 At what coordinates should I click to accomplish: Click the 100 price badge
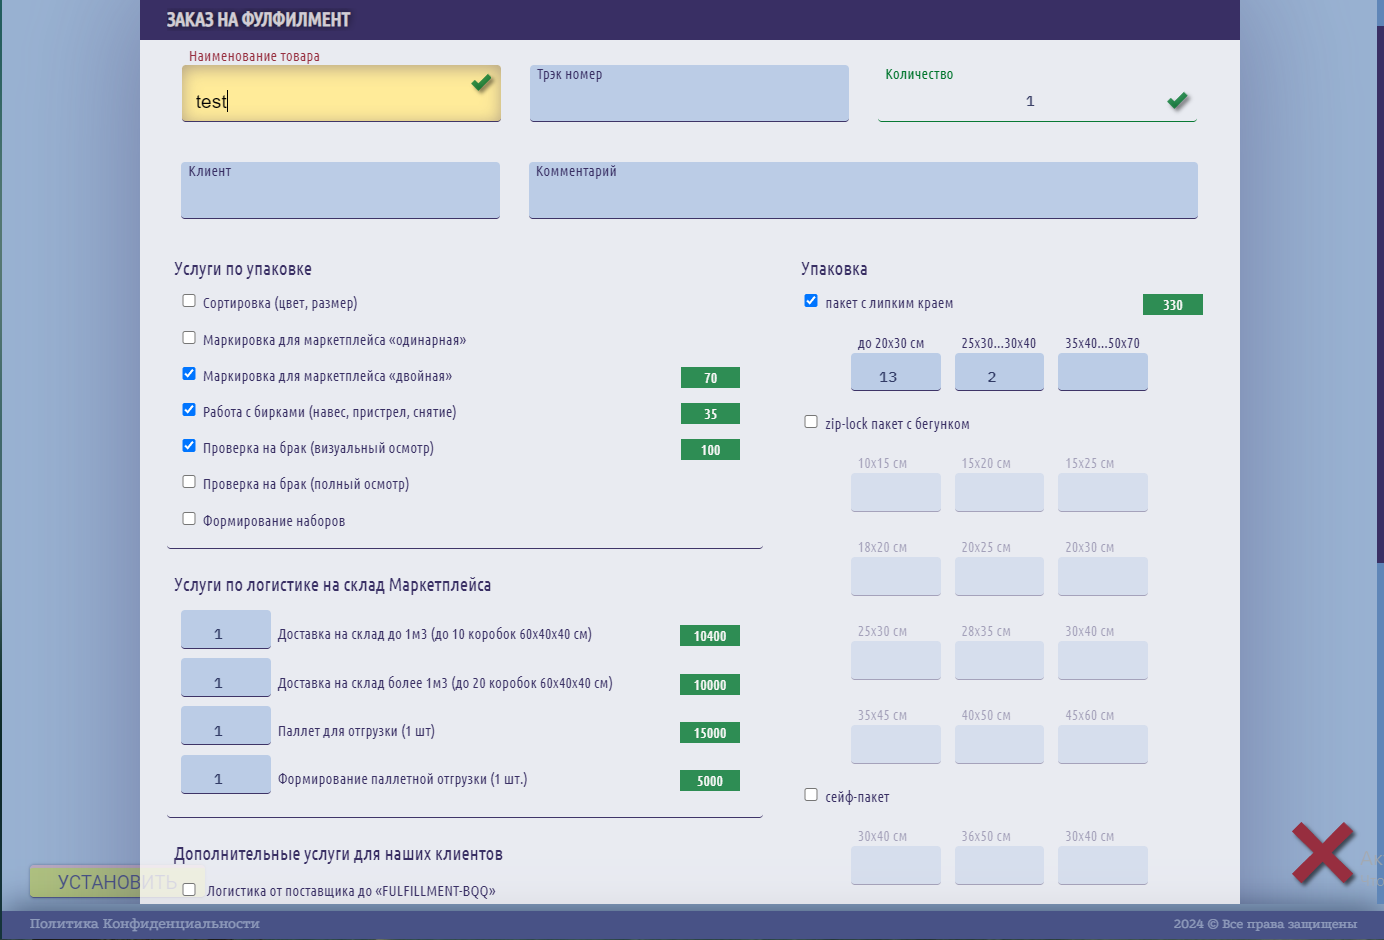pyautogui.click(x=710, y=450)
